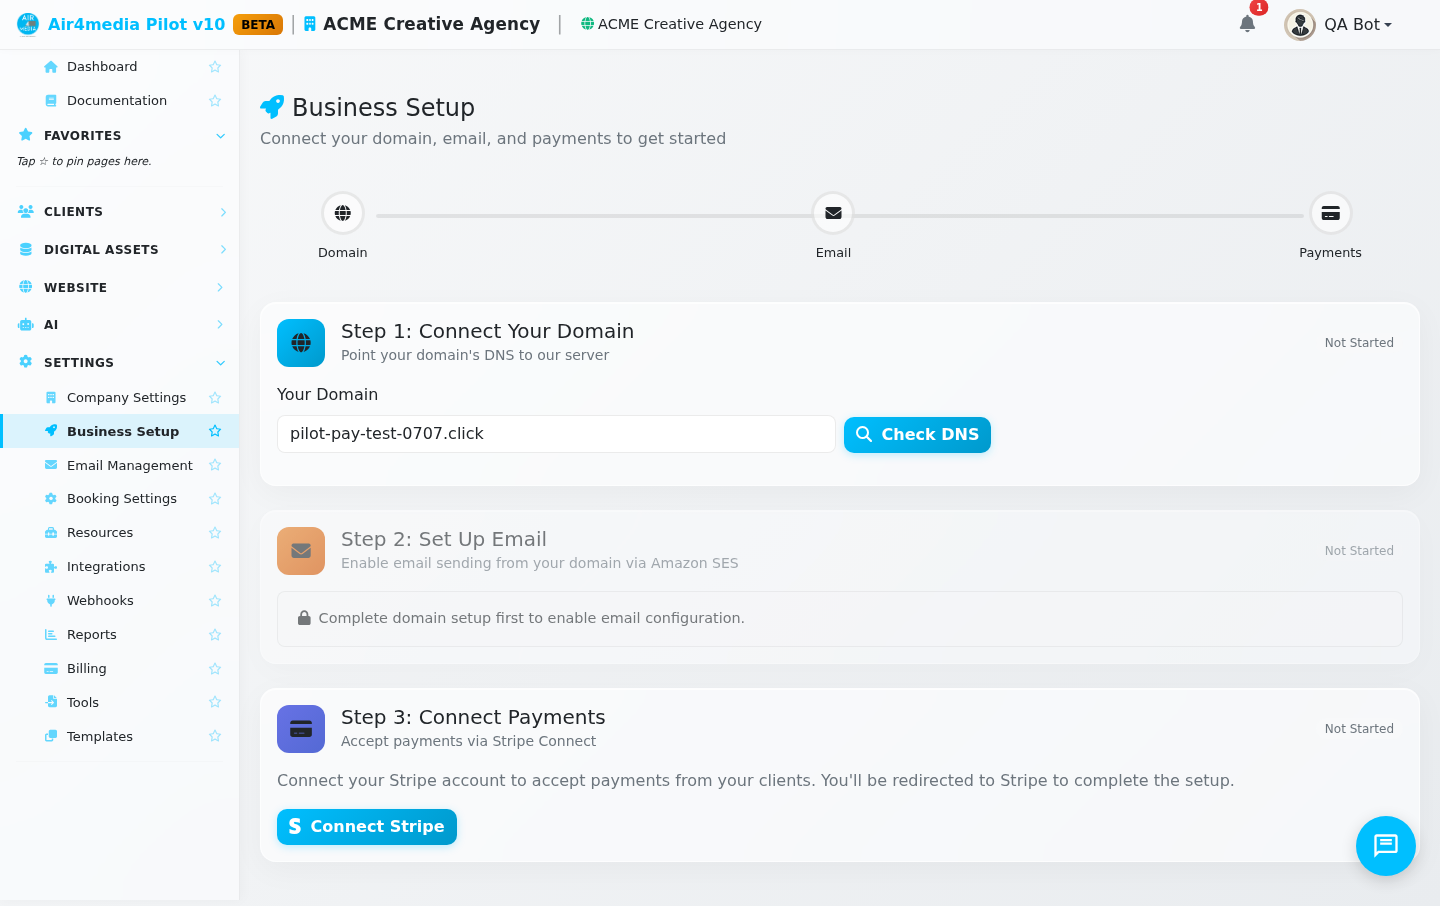This screenshot has height=906, width=1440.
Task: Toggle favorite star for Billing
Action: point(215,669)
